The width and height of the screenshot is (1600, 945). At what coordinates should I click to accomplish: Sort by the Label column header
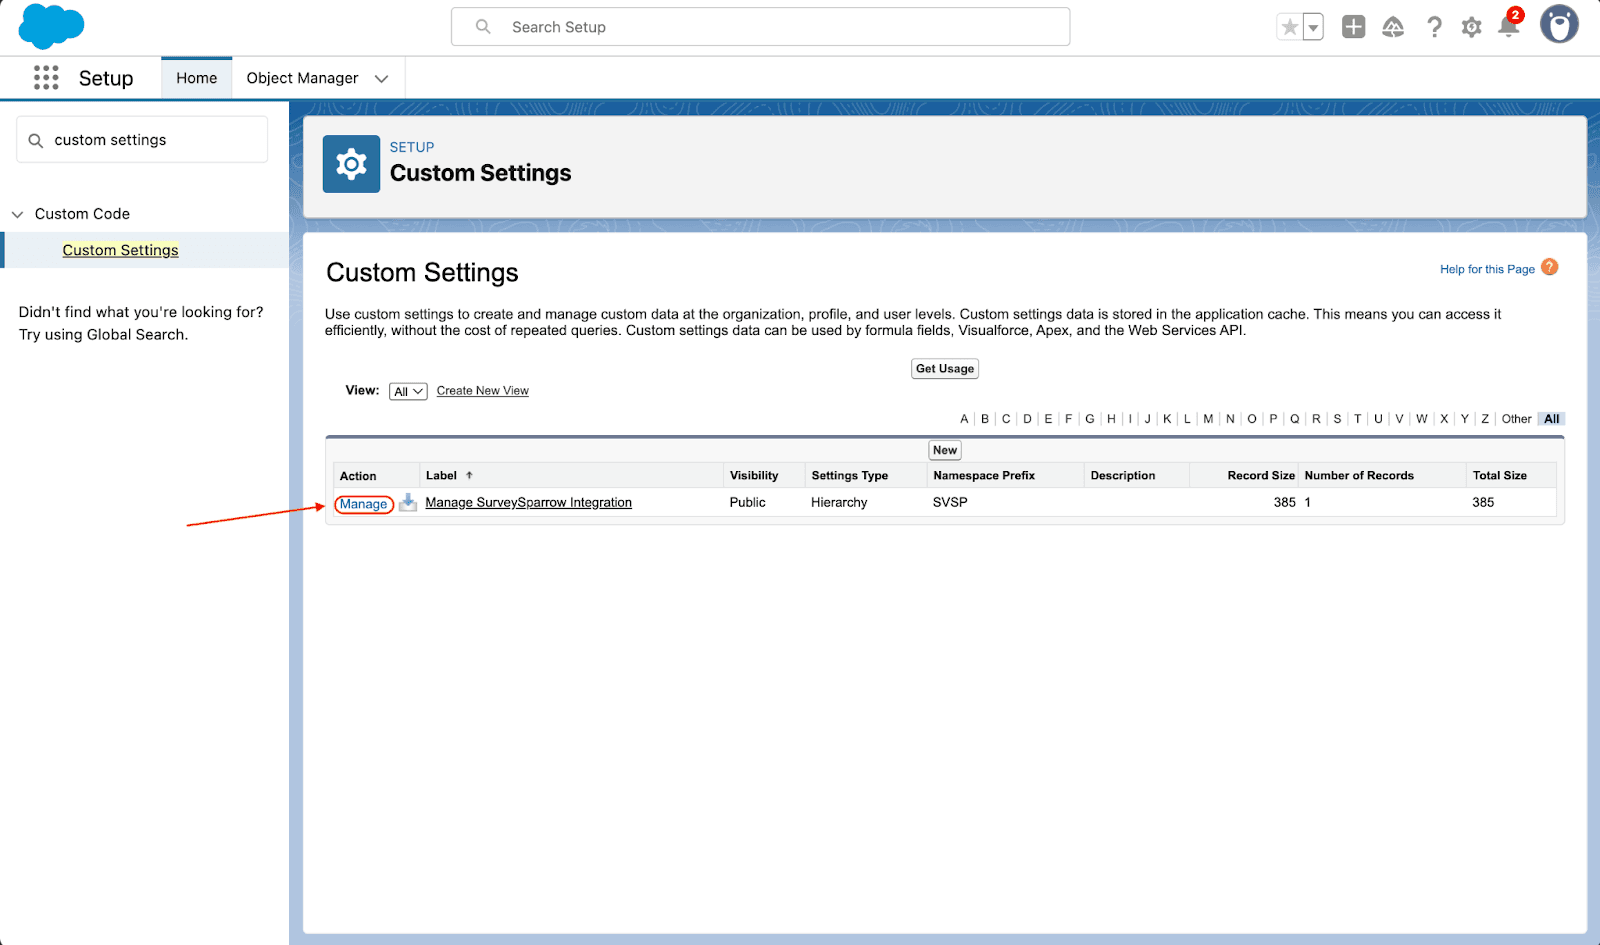click(441, 476)
